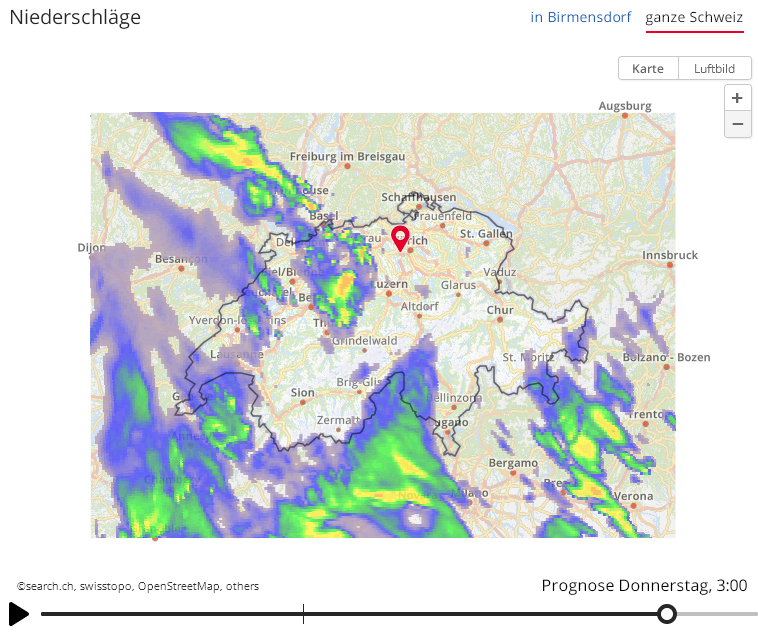The image size is (758, 636).
Task: Click the Augsburg city label
Action: tap(625, 106)
